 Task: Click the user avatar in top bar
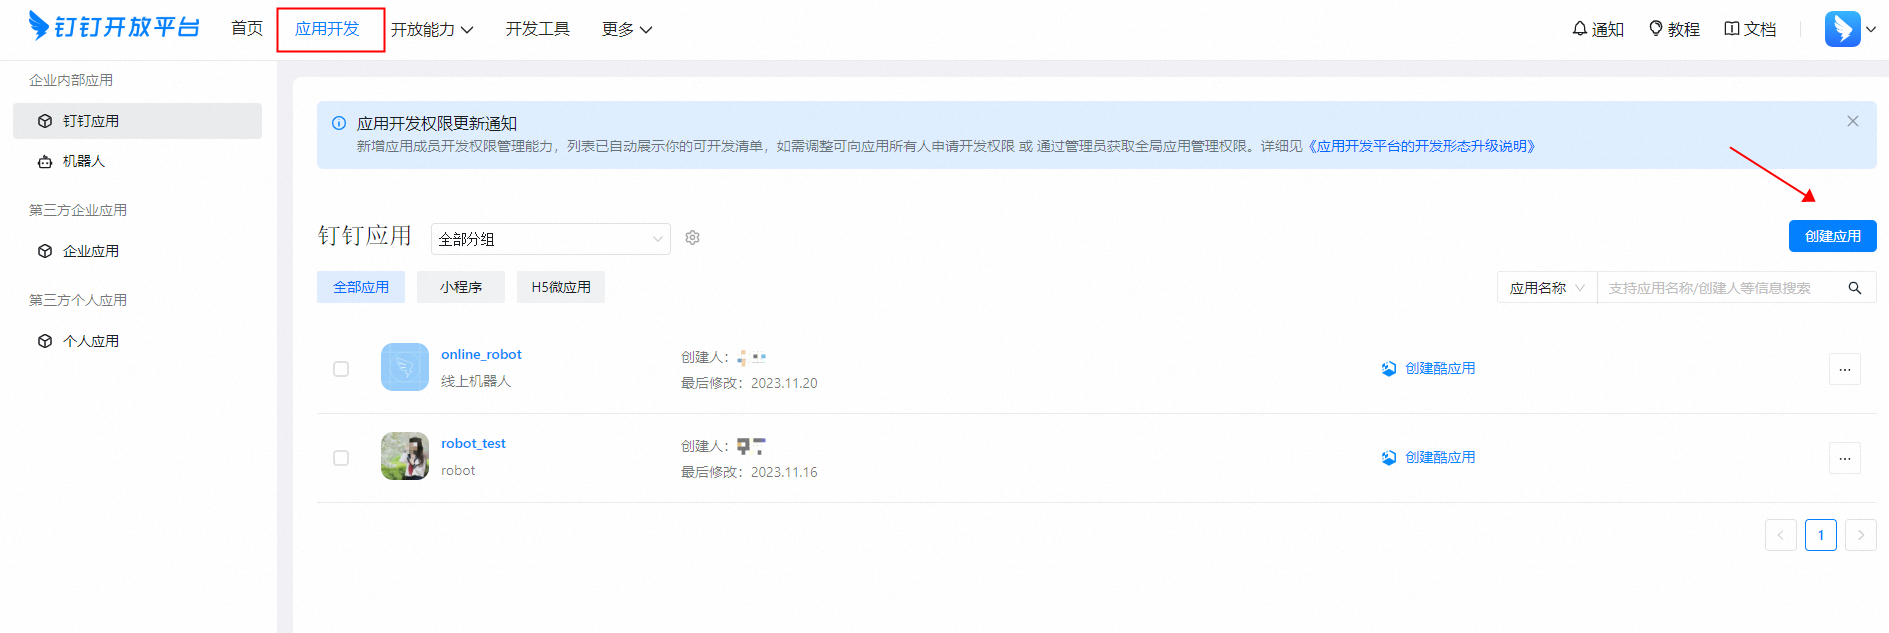click(x=1842, y=29)
